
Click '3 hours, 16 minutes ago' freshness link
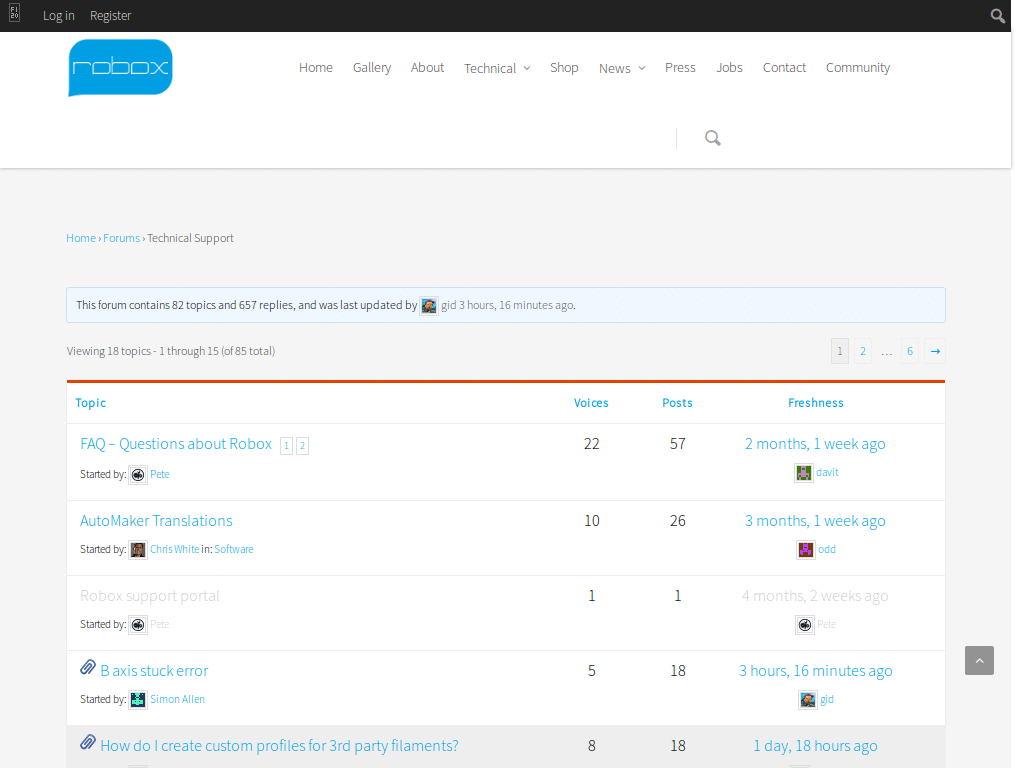tap(816, 671)
